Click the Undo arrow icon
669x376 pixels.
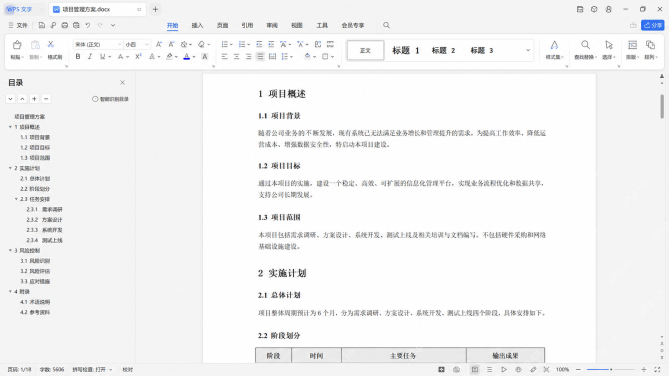pyautogui.click(x=87, y=26)
